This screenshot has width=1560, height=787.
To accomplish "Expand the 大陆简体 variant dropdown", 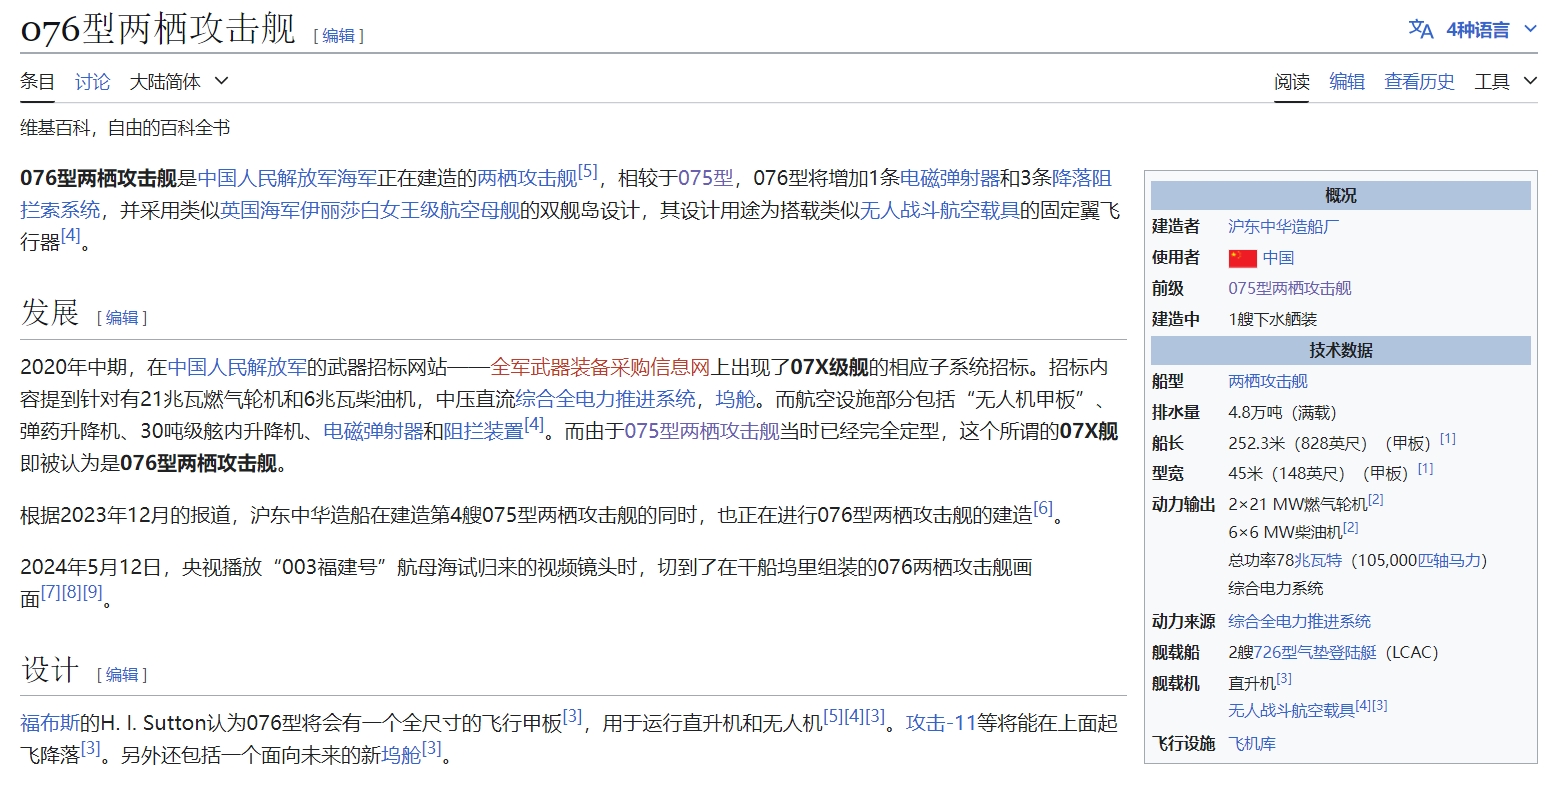I will [x=179, y=81].
